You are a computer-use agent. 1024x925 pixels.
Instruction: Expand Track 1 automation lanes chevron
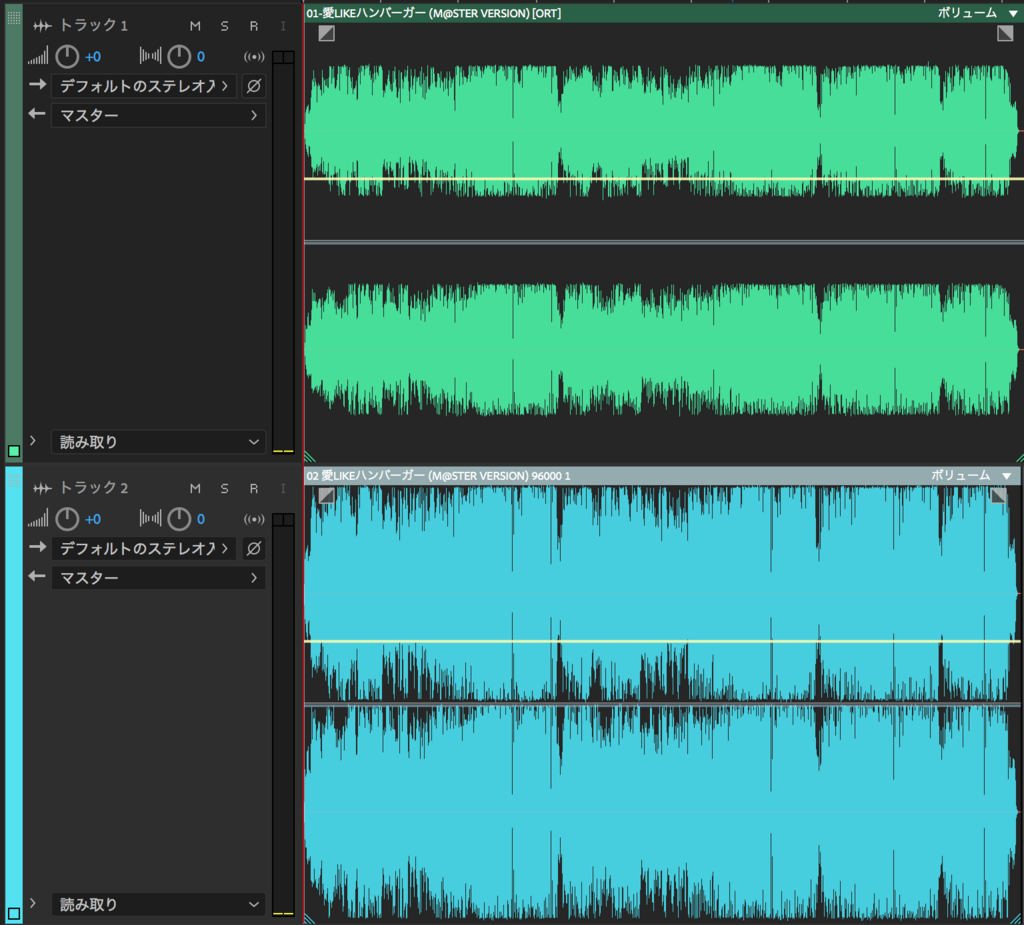(x=33, y=441)
